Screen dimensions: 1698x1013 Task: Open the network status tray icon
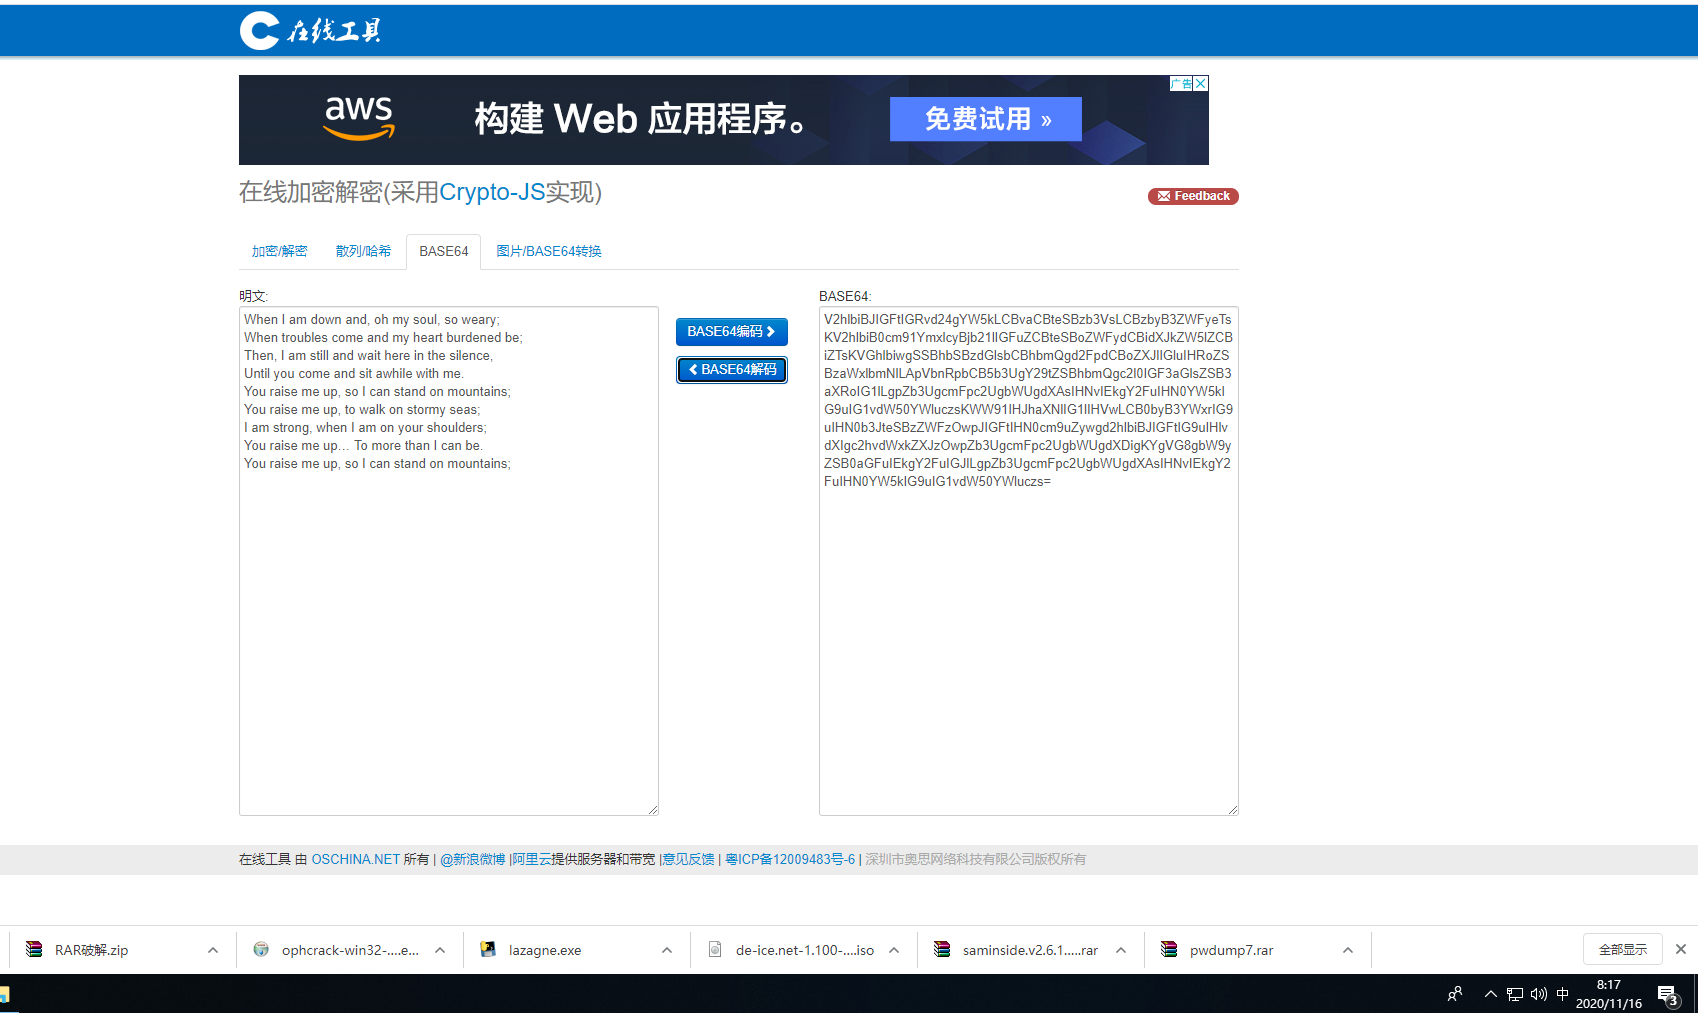tap(1515, 994)
